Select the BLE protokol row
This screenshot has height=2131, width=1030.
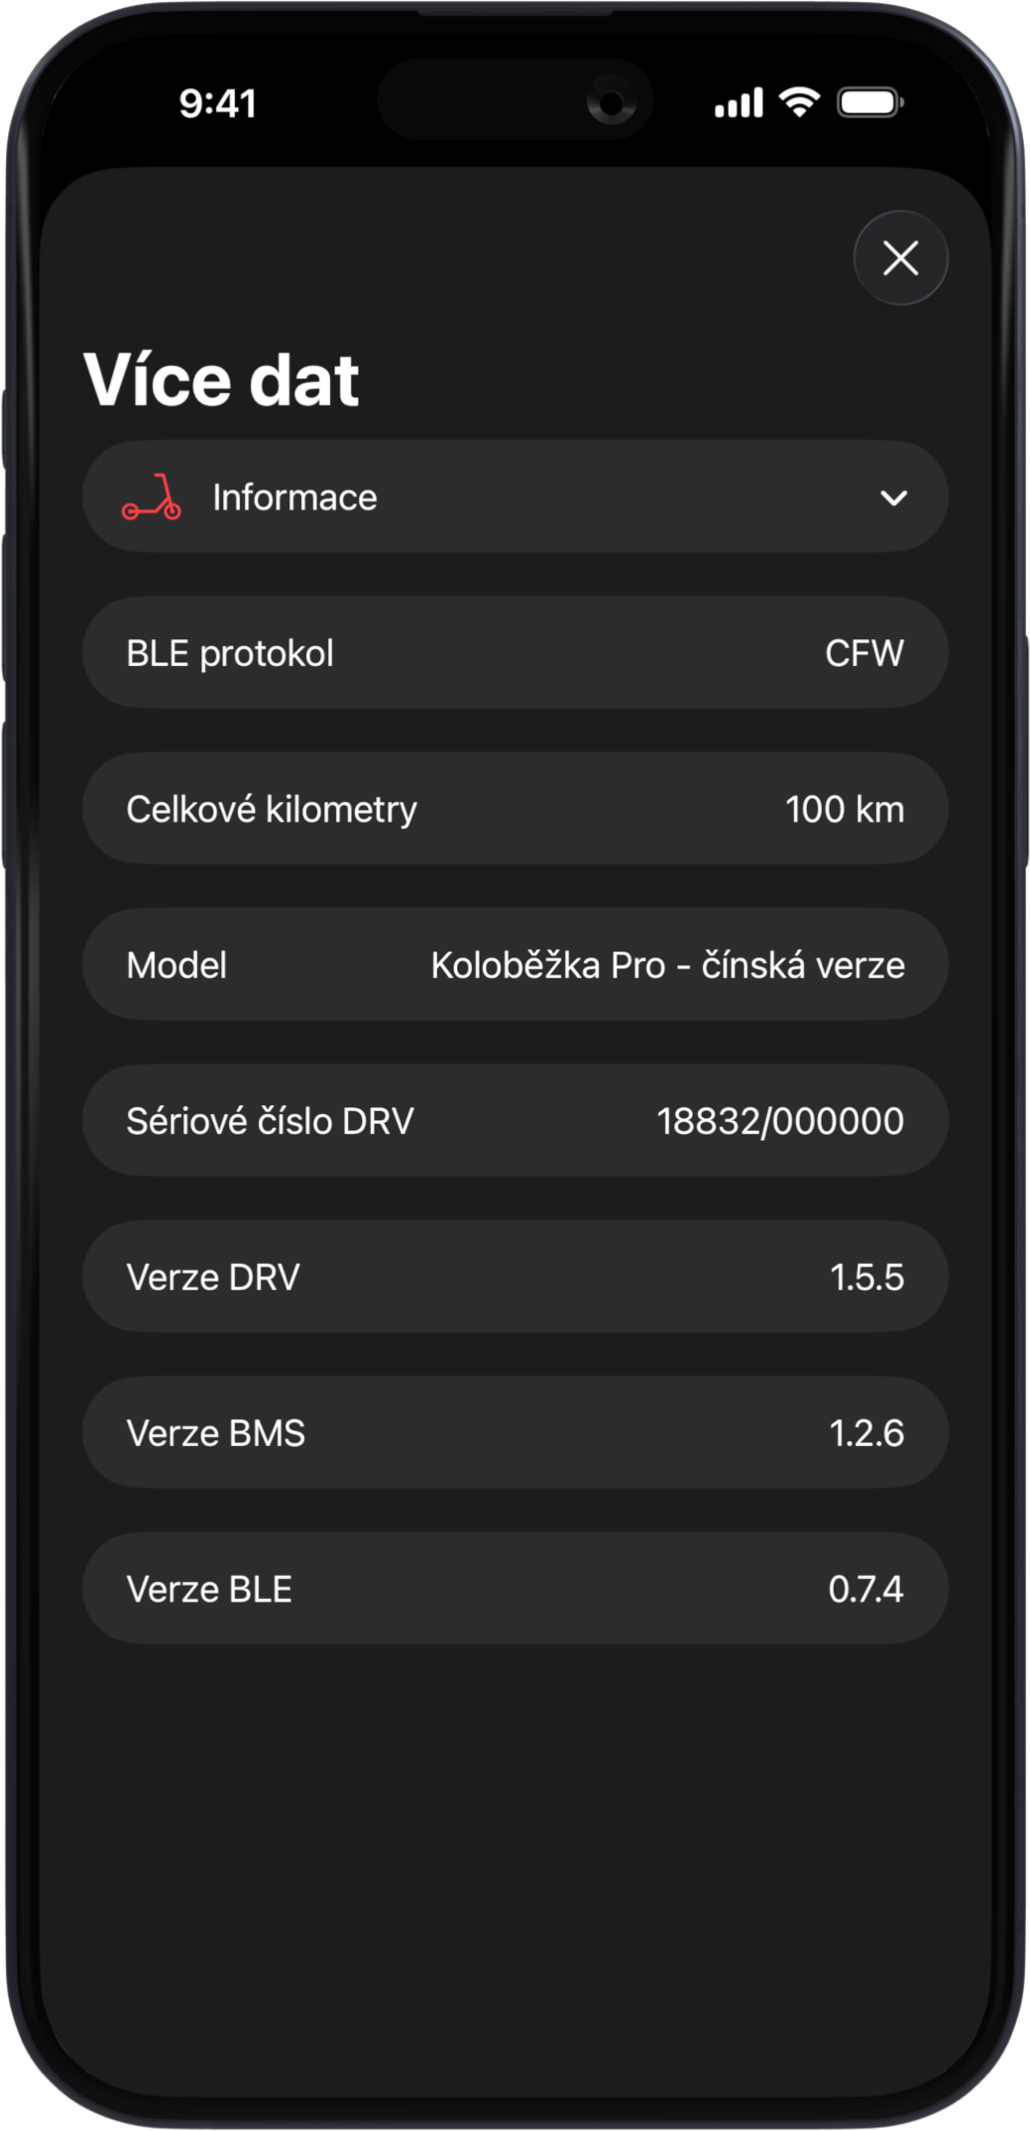[514, 653]
